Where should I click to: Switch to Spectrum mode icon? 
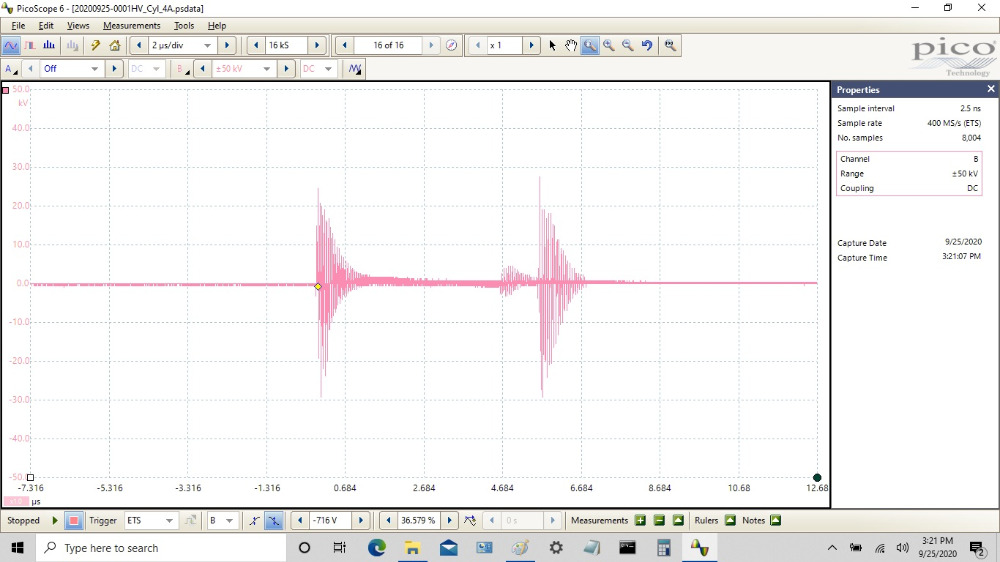[x=50, y=45]
